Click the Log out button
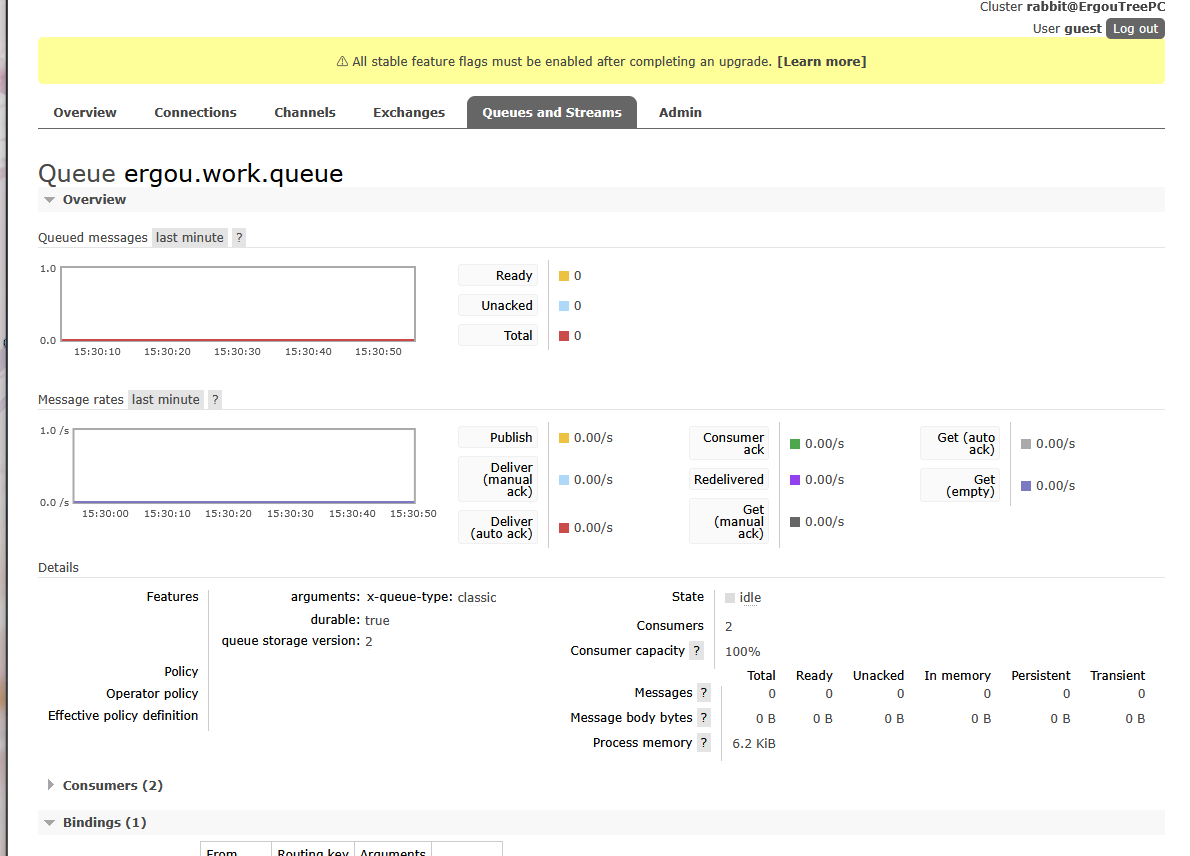The height and width of the screenshot is (856, 1190). tap(1135, 29)
